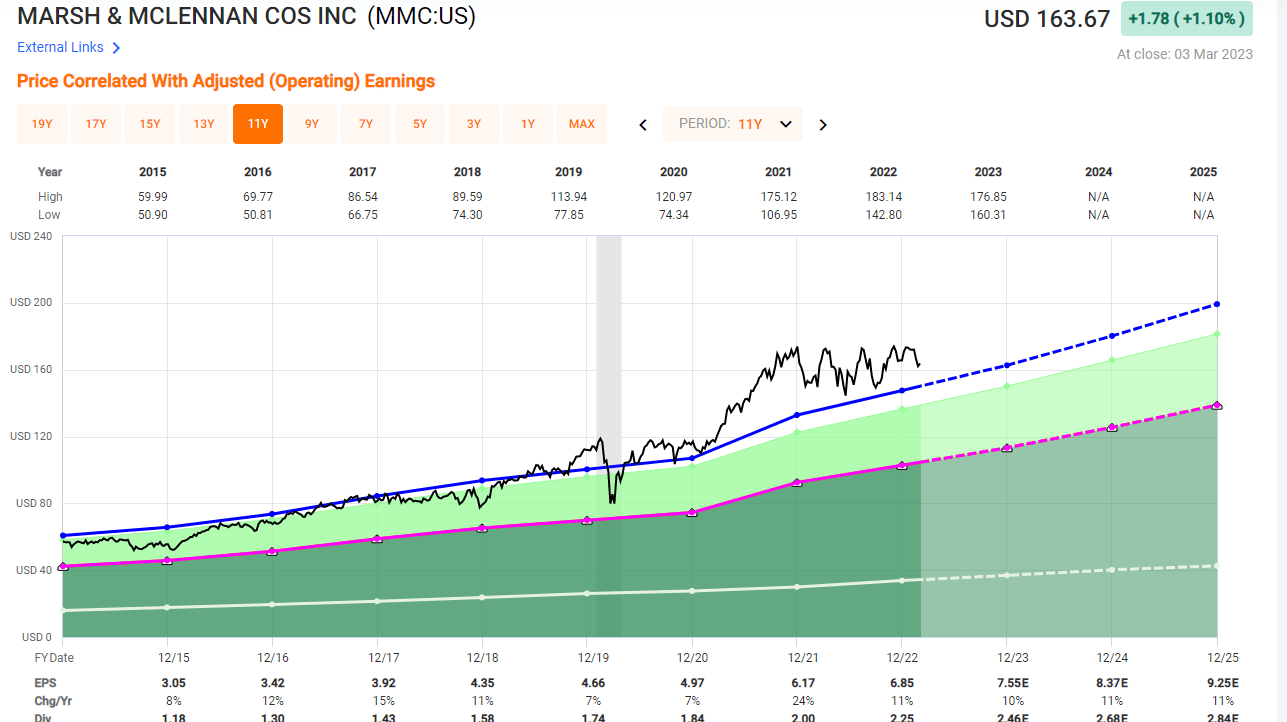Go to next period with right arrow
The height and width of the screenshot is (722, 1287).
point(823,125)
